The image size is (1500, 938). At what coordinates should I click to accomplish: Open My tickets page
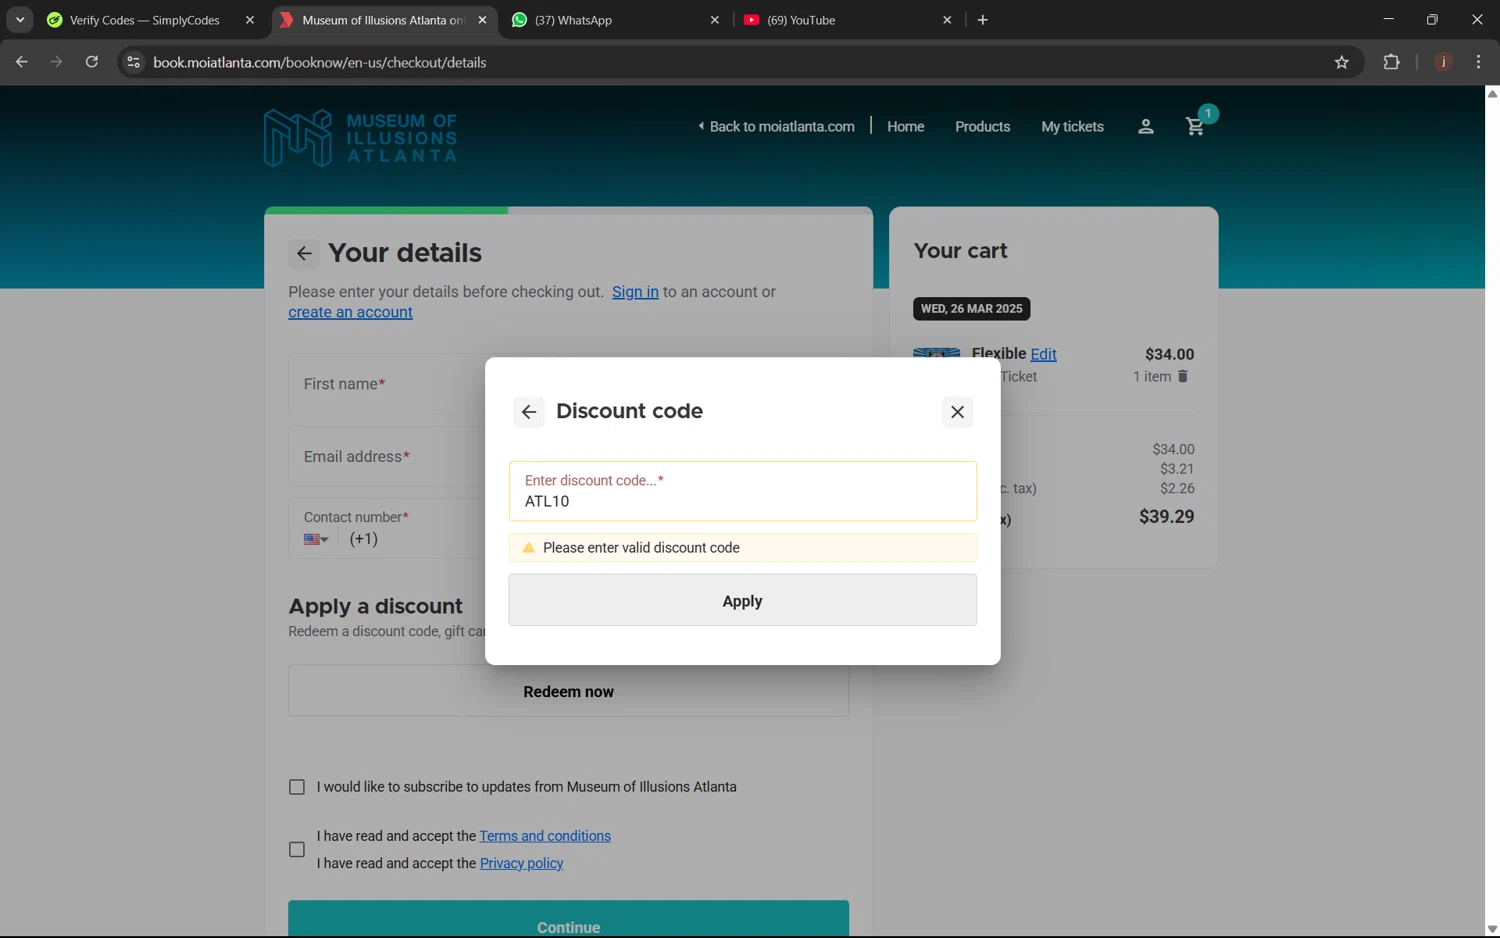[1072, 127]
